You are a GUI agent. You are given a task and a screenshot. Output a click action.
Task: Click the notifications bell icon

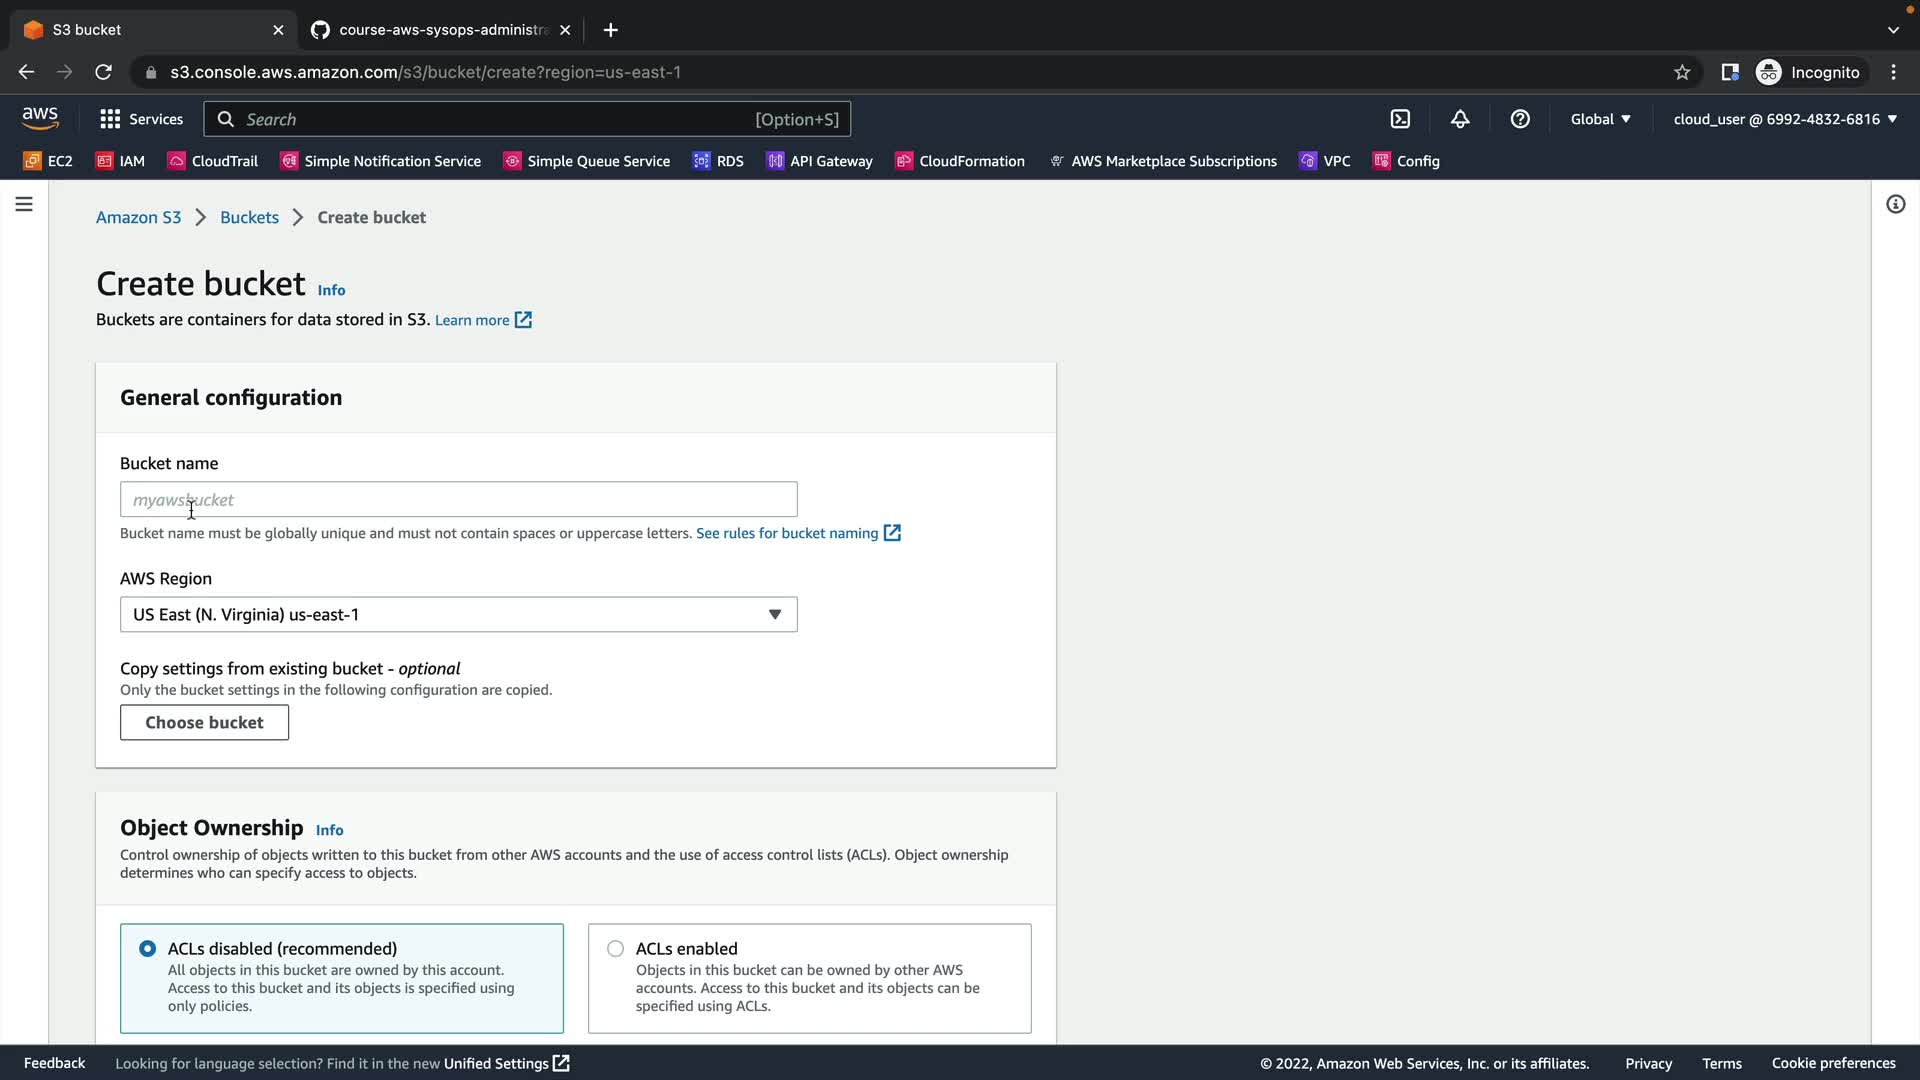click(1460, 119)
